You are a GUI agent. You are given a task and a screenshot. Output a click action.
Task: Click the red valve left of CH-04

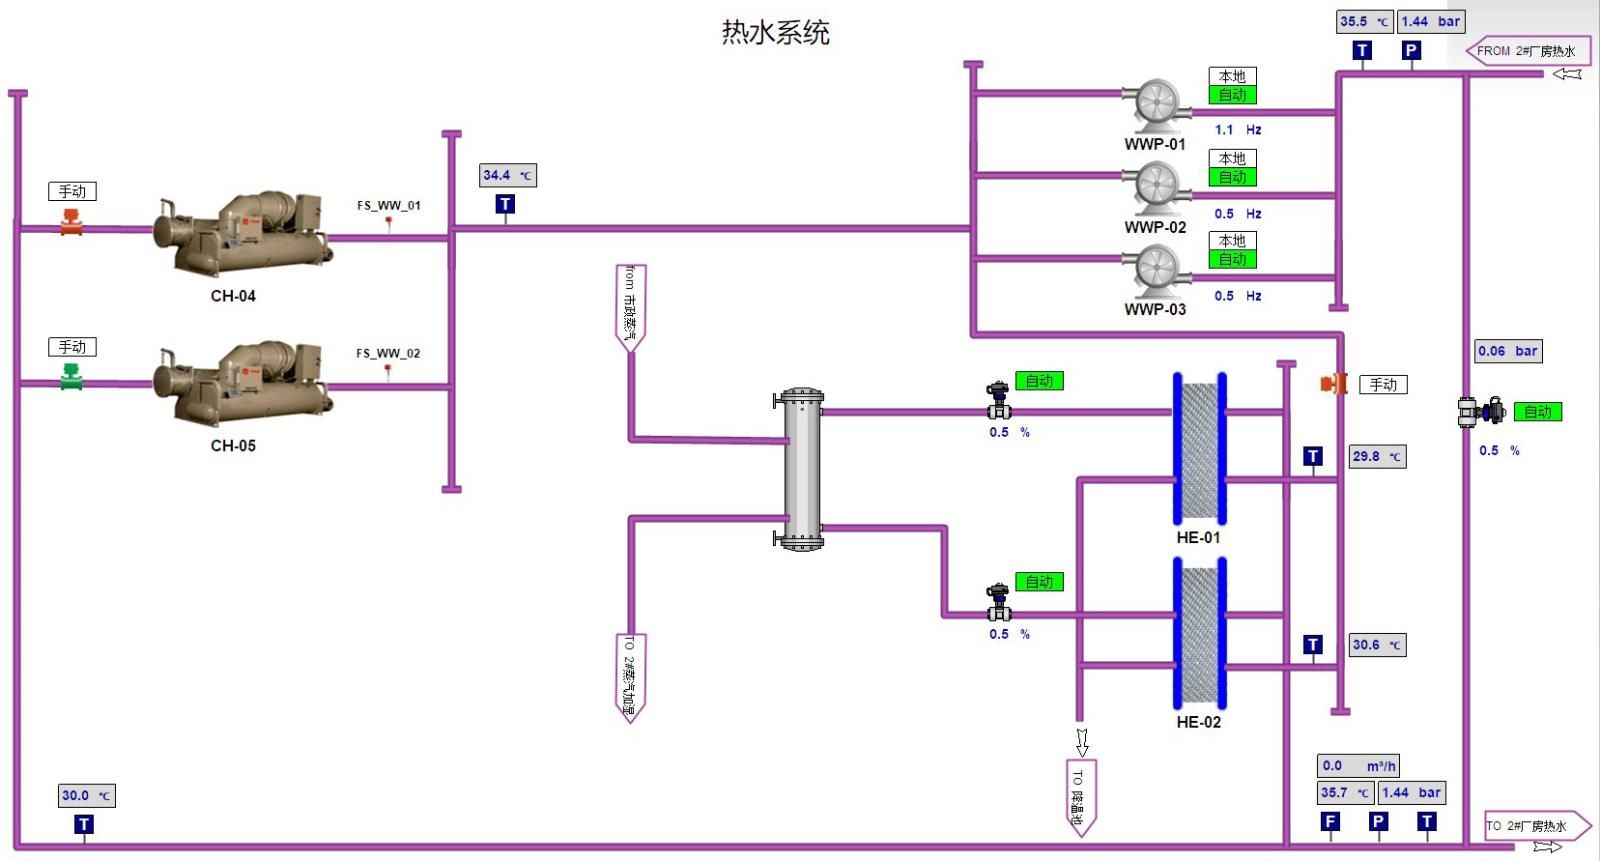(71, 224)
